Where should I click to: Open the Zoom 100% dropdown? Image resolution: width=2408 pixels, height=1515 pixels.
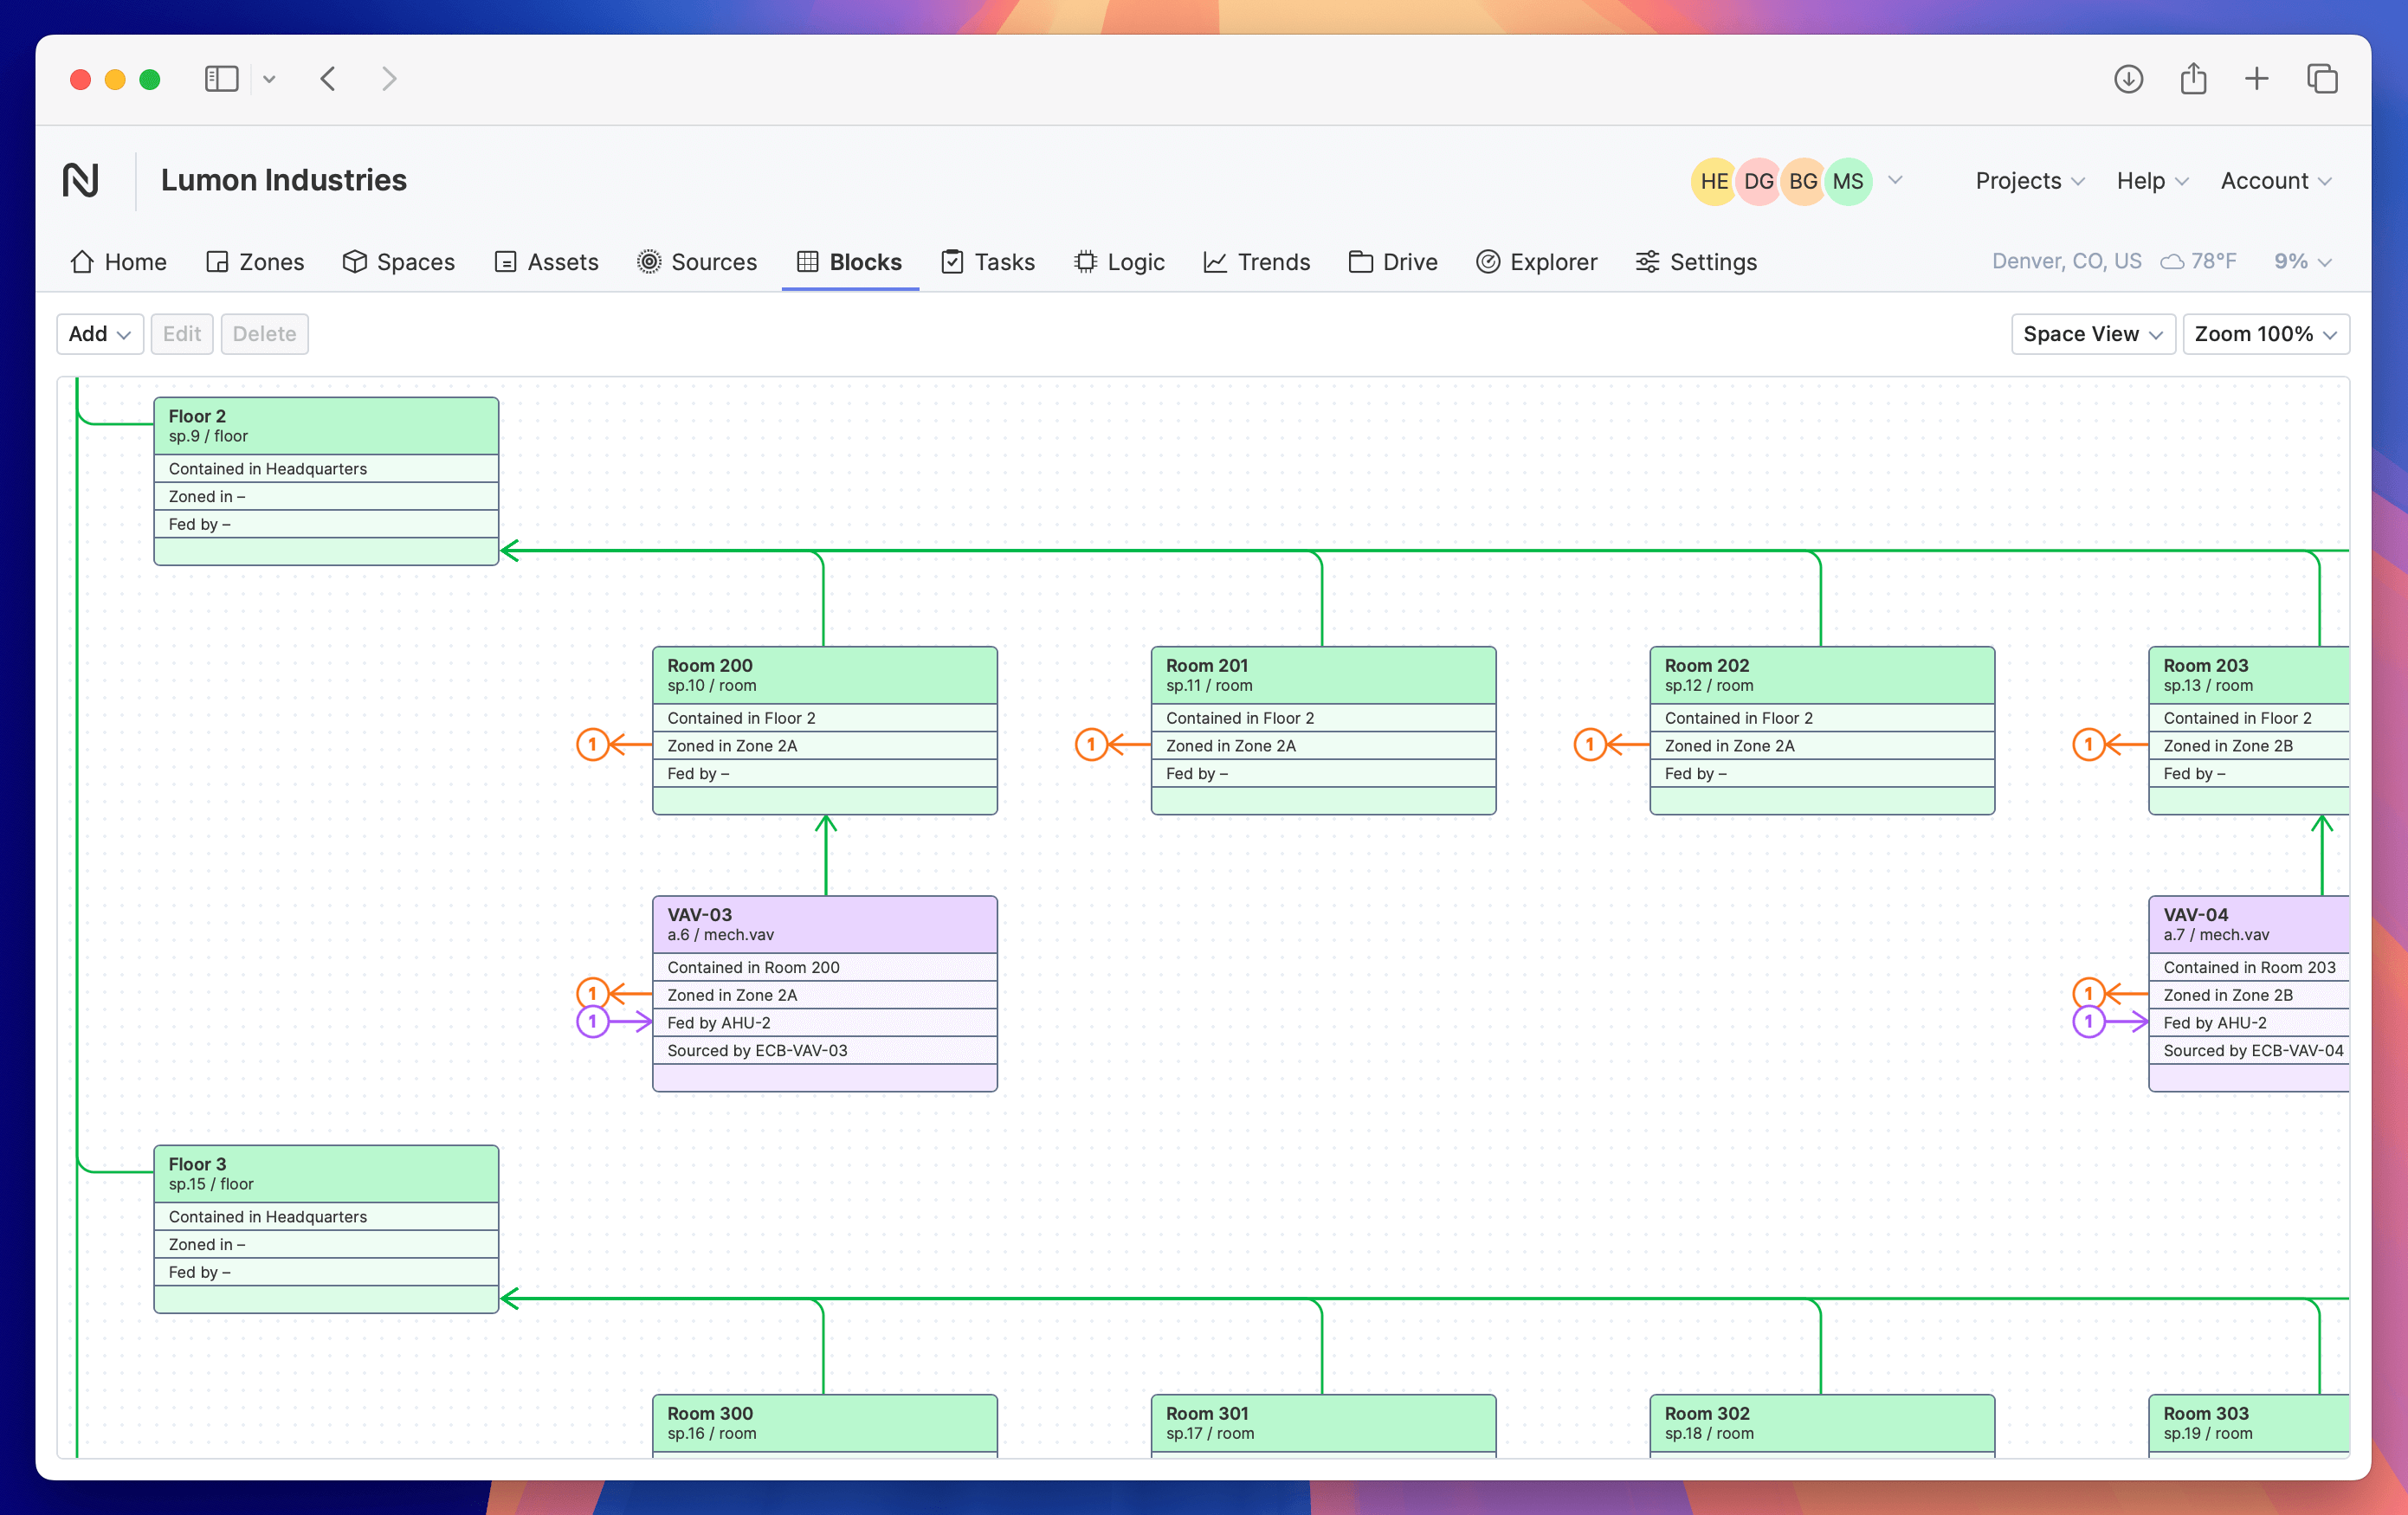pyautogui.click(x=2265, y=334)
